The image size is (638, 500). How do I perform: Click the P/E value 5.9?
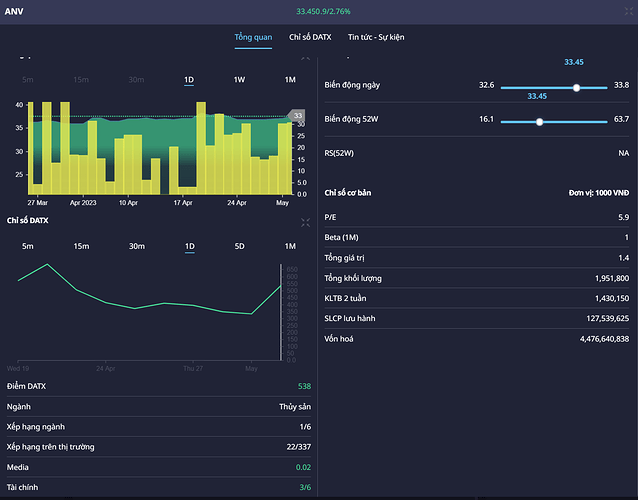coord(624,217)
